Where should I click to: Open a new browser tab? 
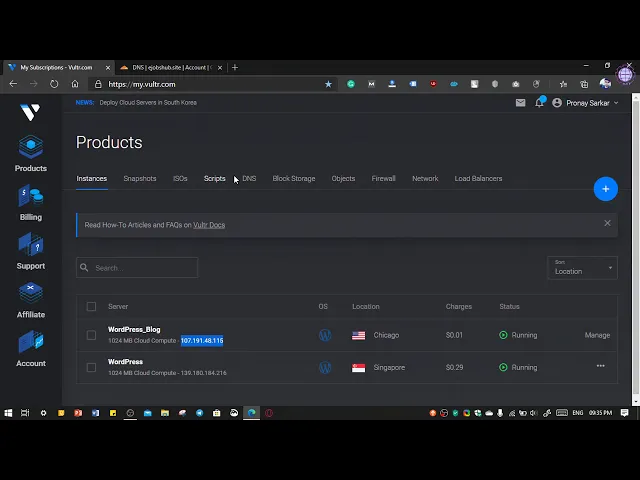(235, 67)
